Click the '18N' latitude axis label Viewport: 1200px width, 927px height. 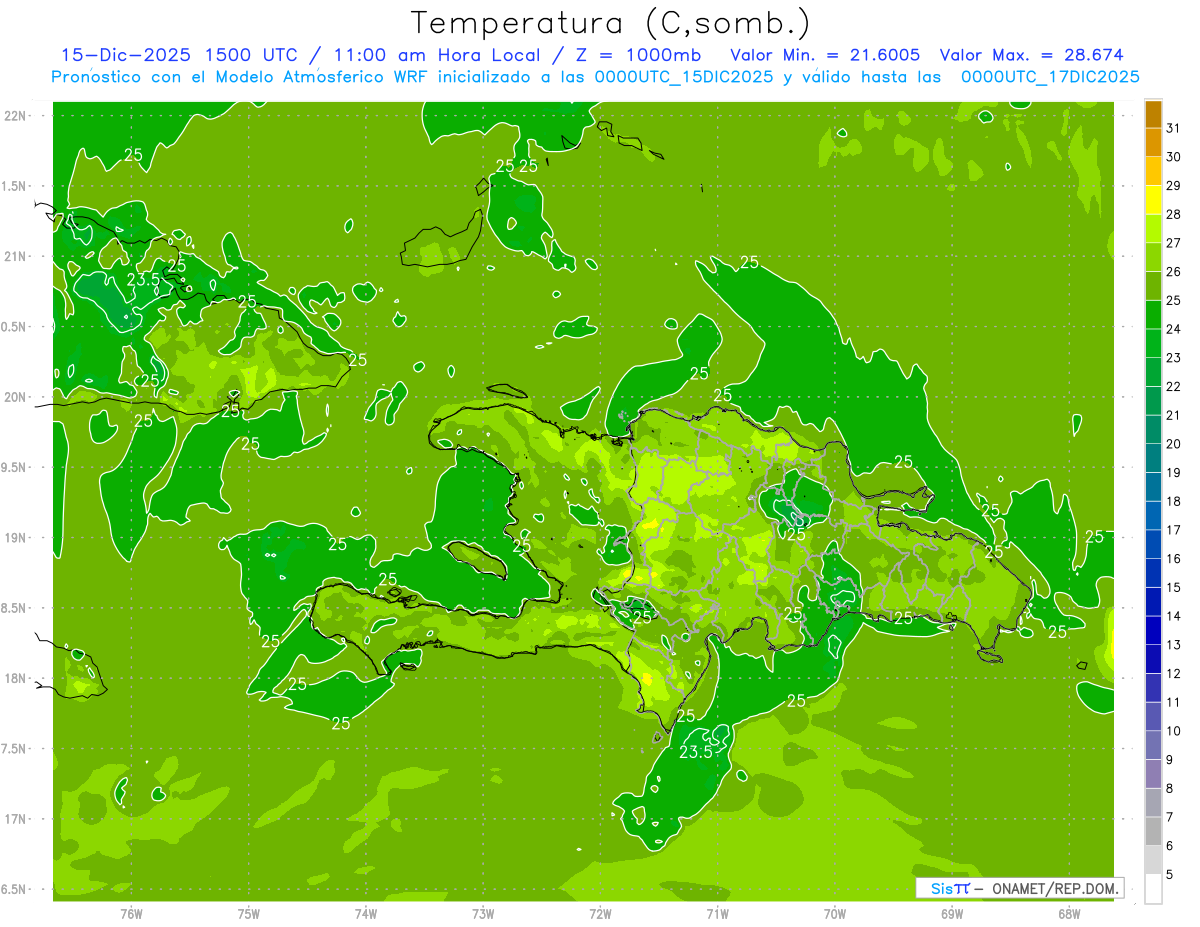click(16, 678)
